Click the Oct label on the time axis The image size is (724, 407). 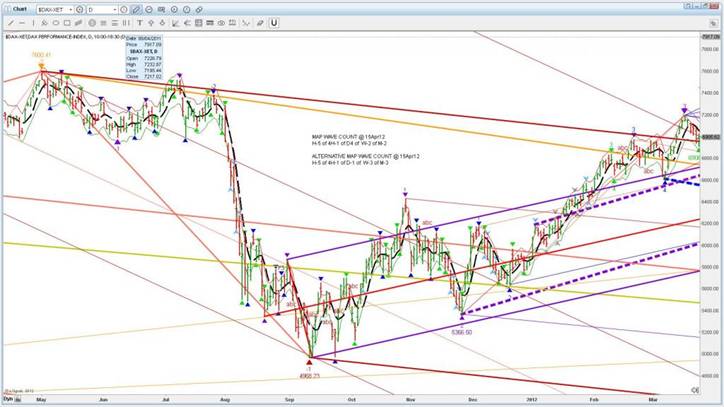350,397
